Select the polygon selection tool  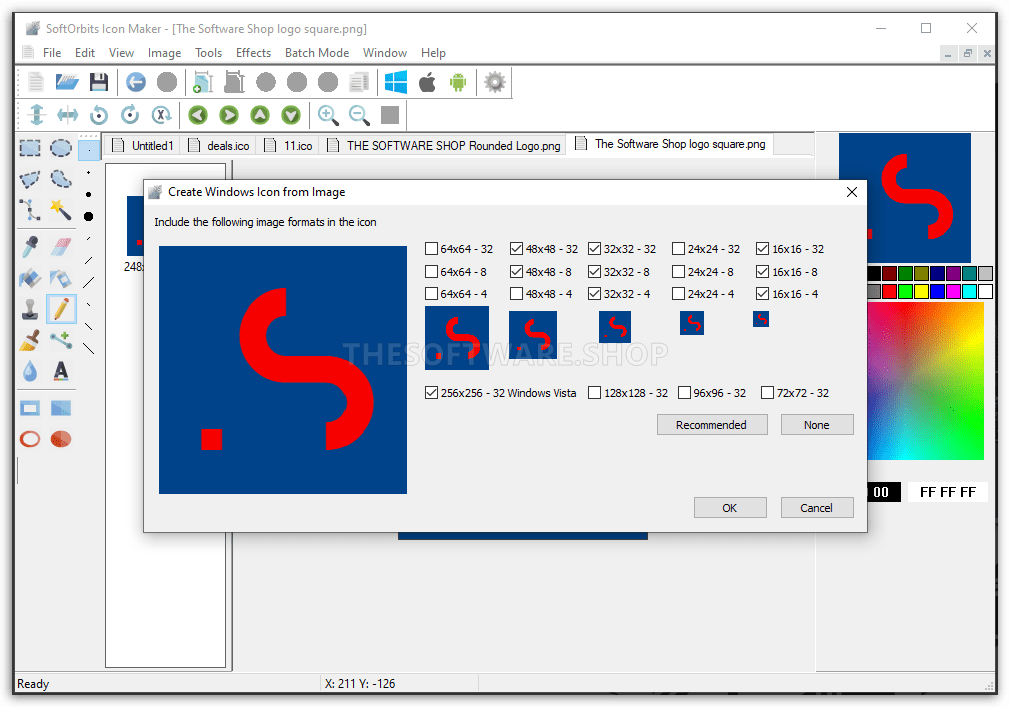[30, 178]
